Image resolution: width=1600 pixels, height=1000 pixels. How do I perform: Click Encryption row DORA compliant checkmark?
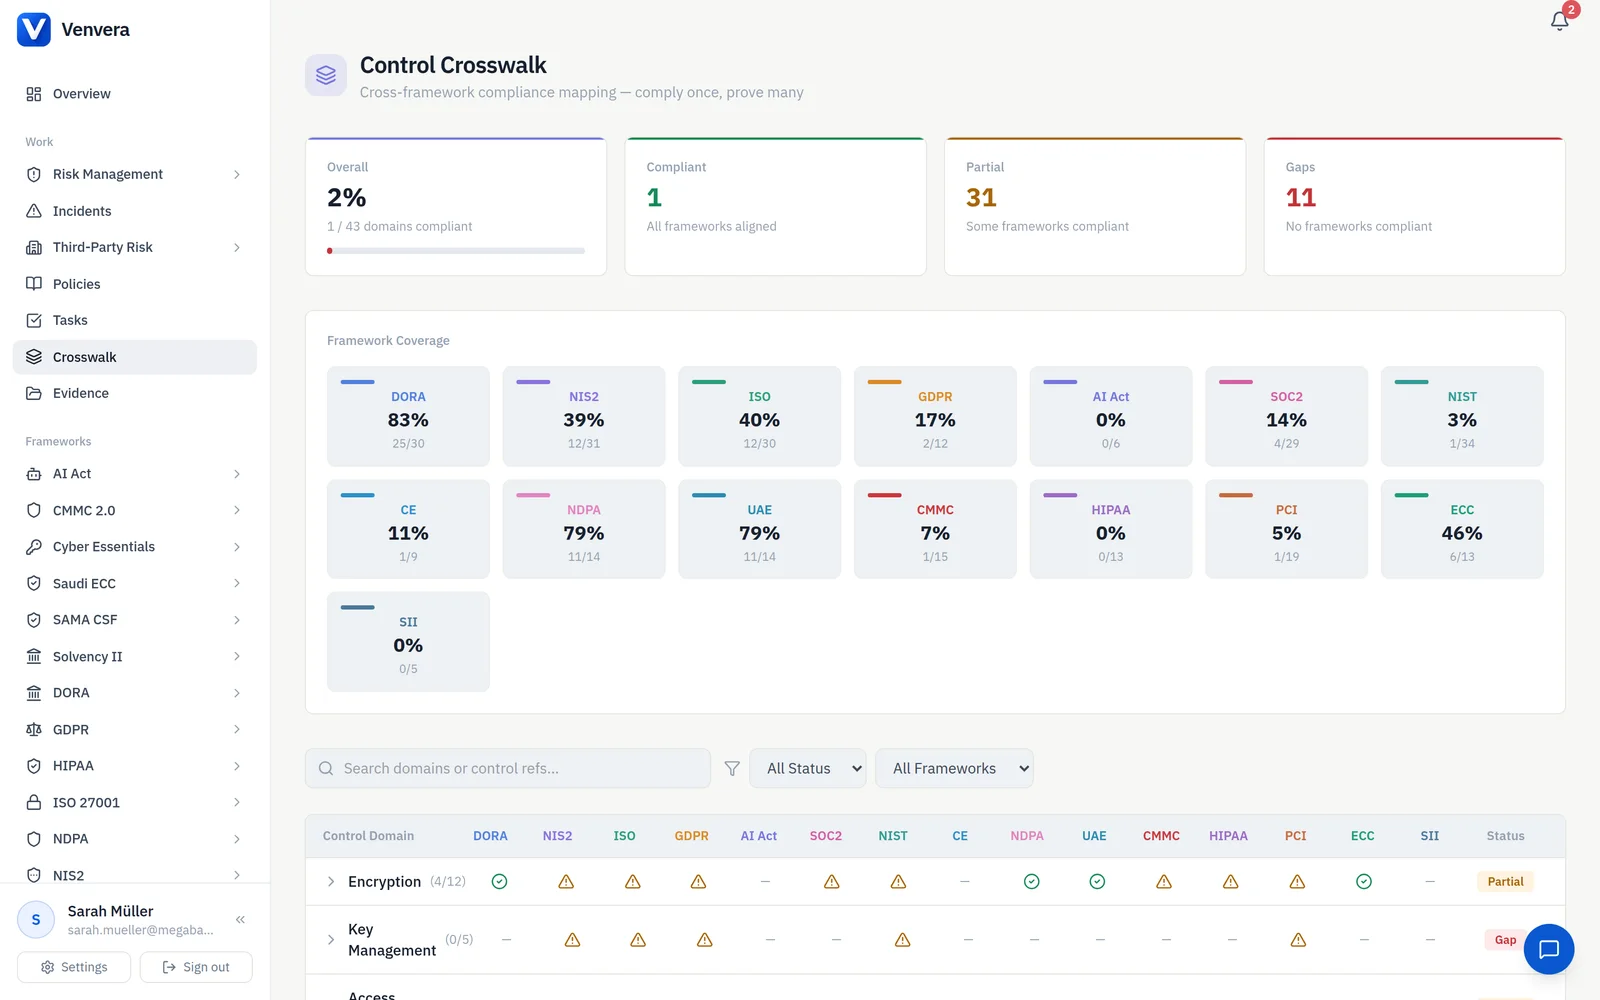point(499,882)
